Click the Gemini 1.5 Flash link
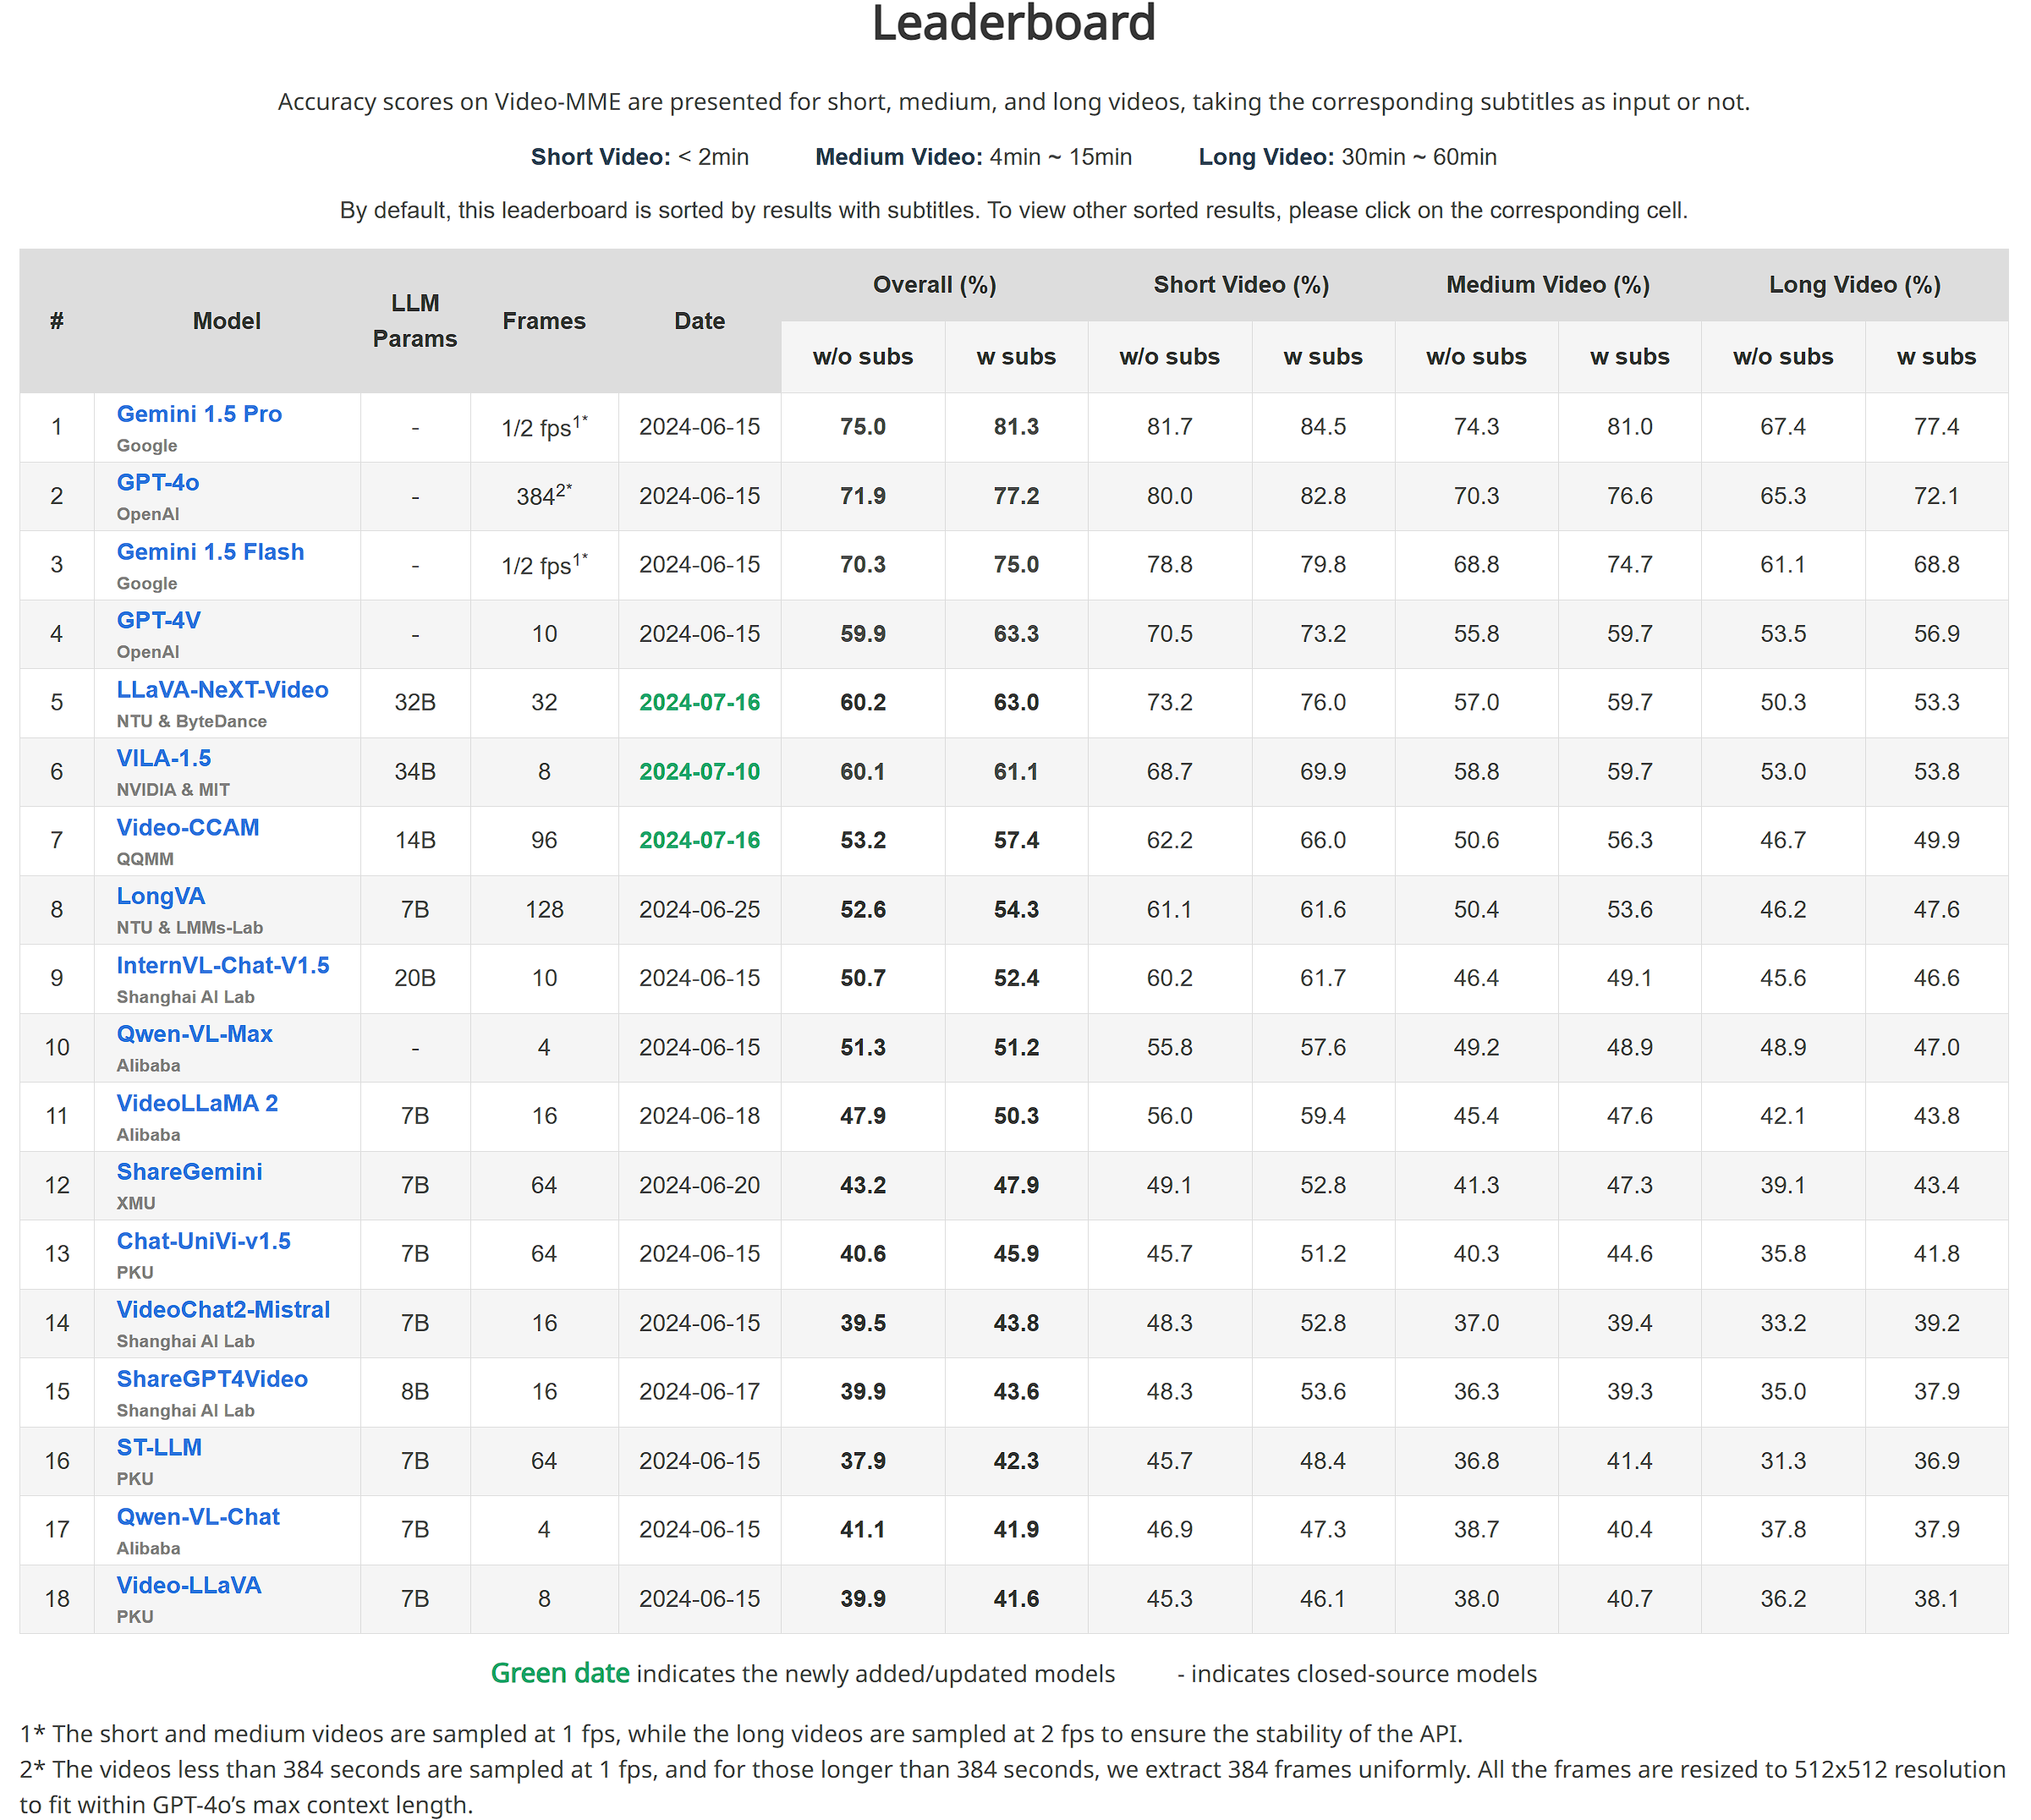 (210, 552)
